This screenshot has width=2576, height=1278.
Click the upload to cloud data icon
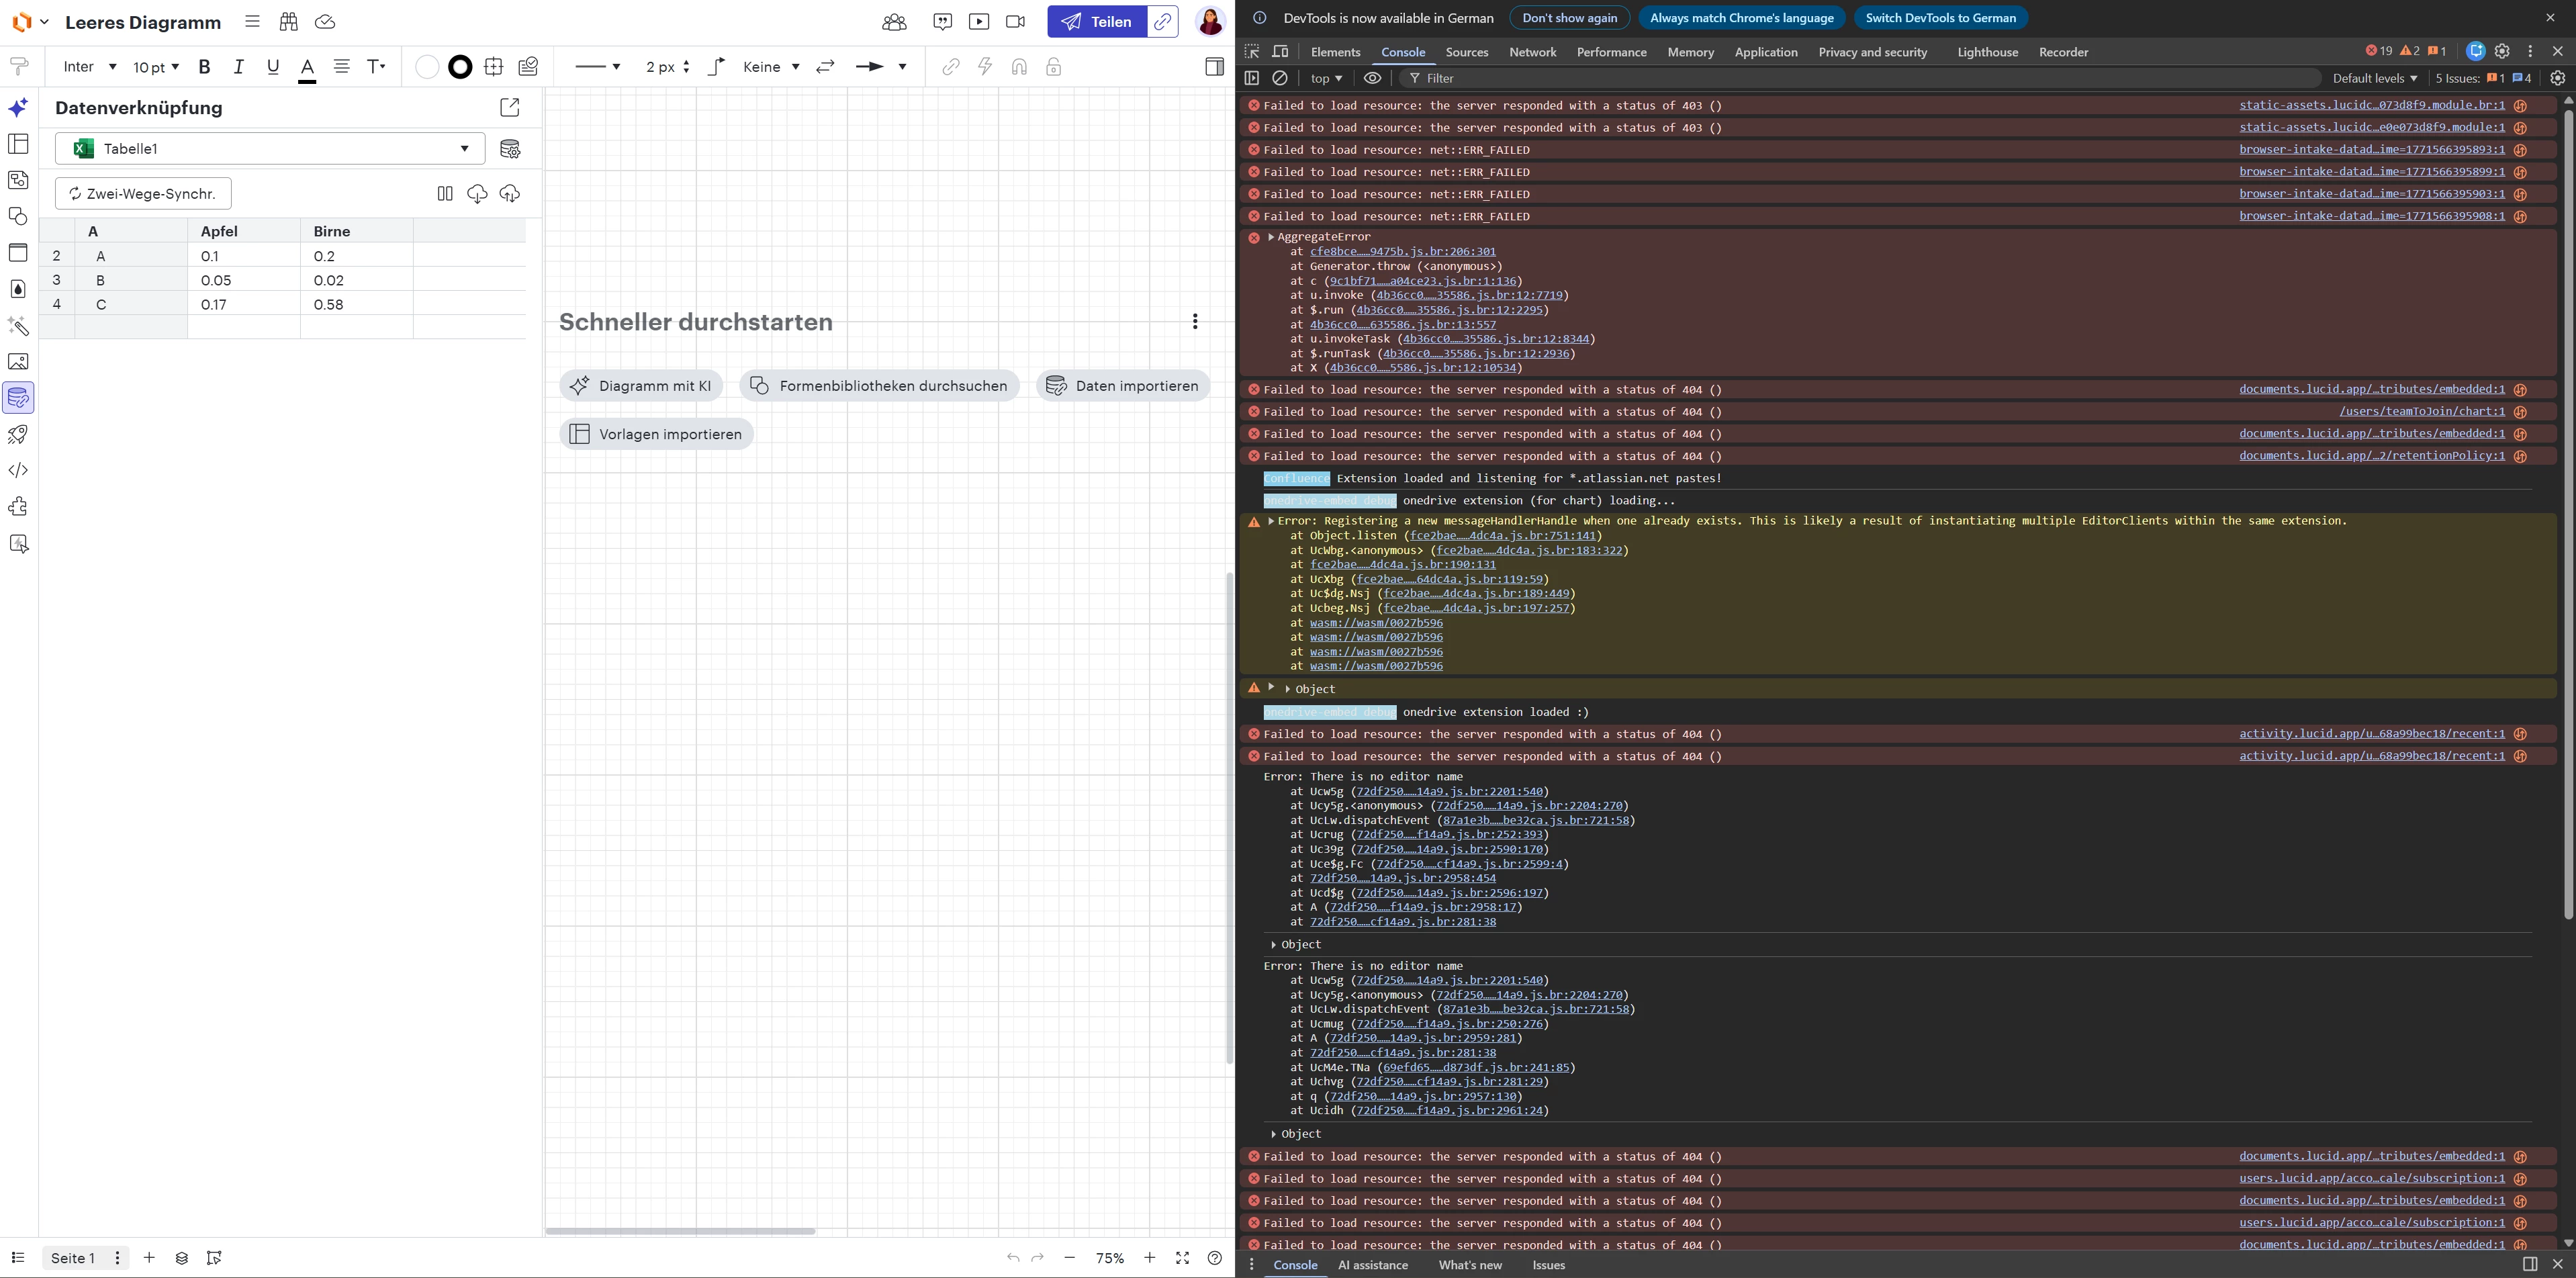510,194
